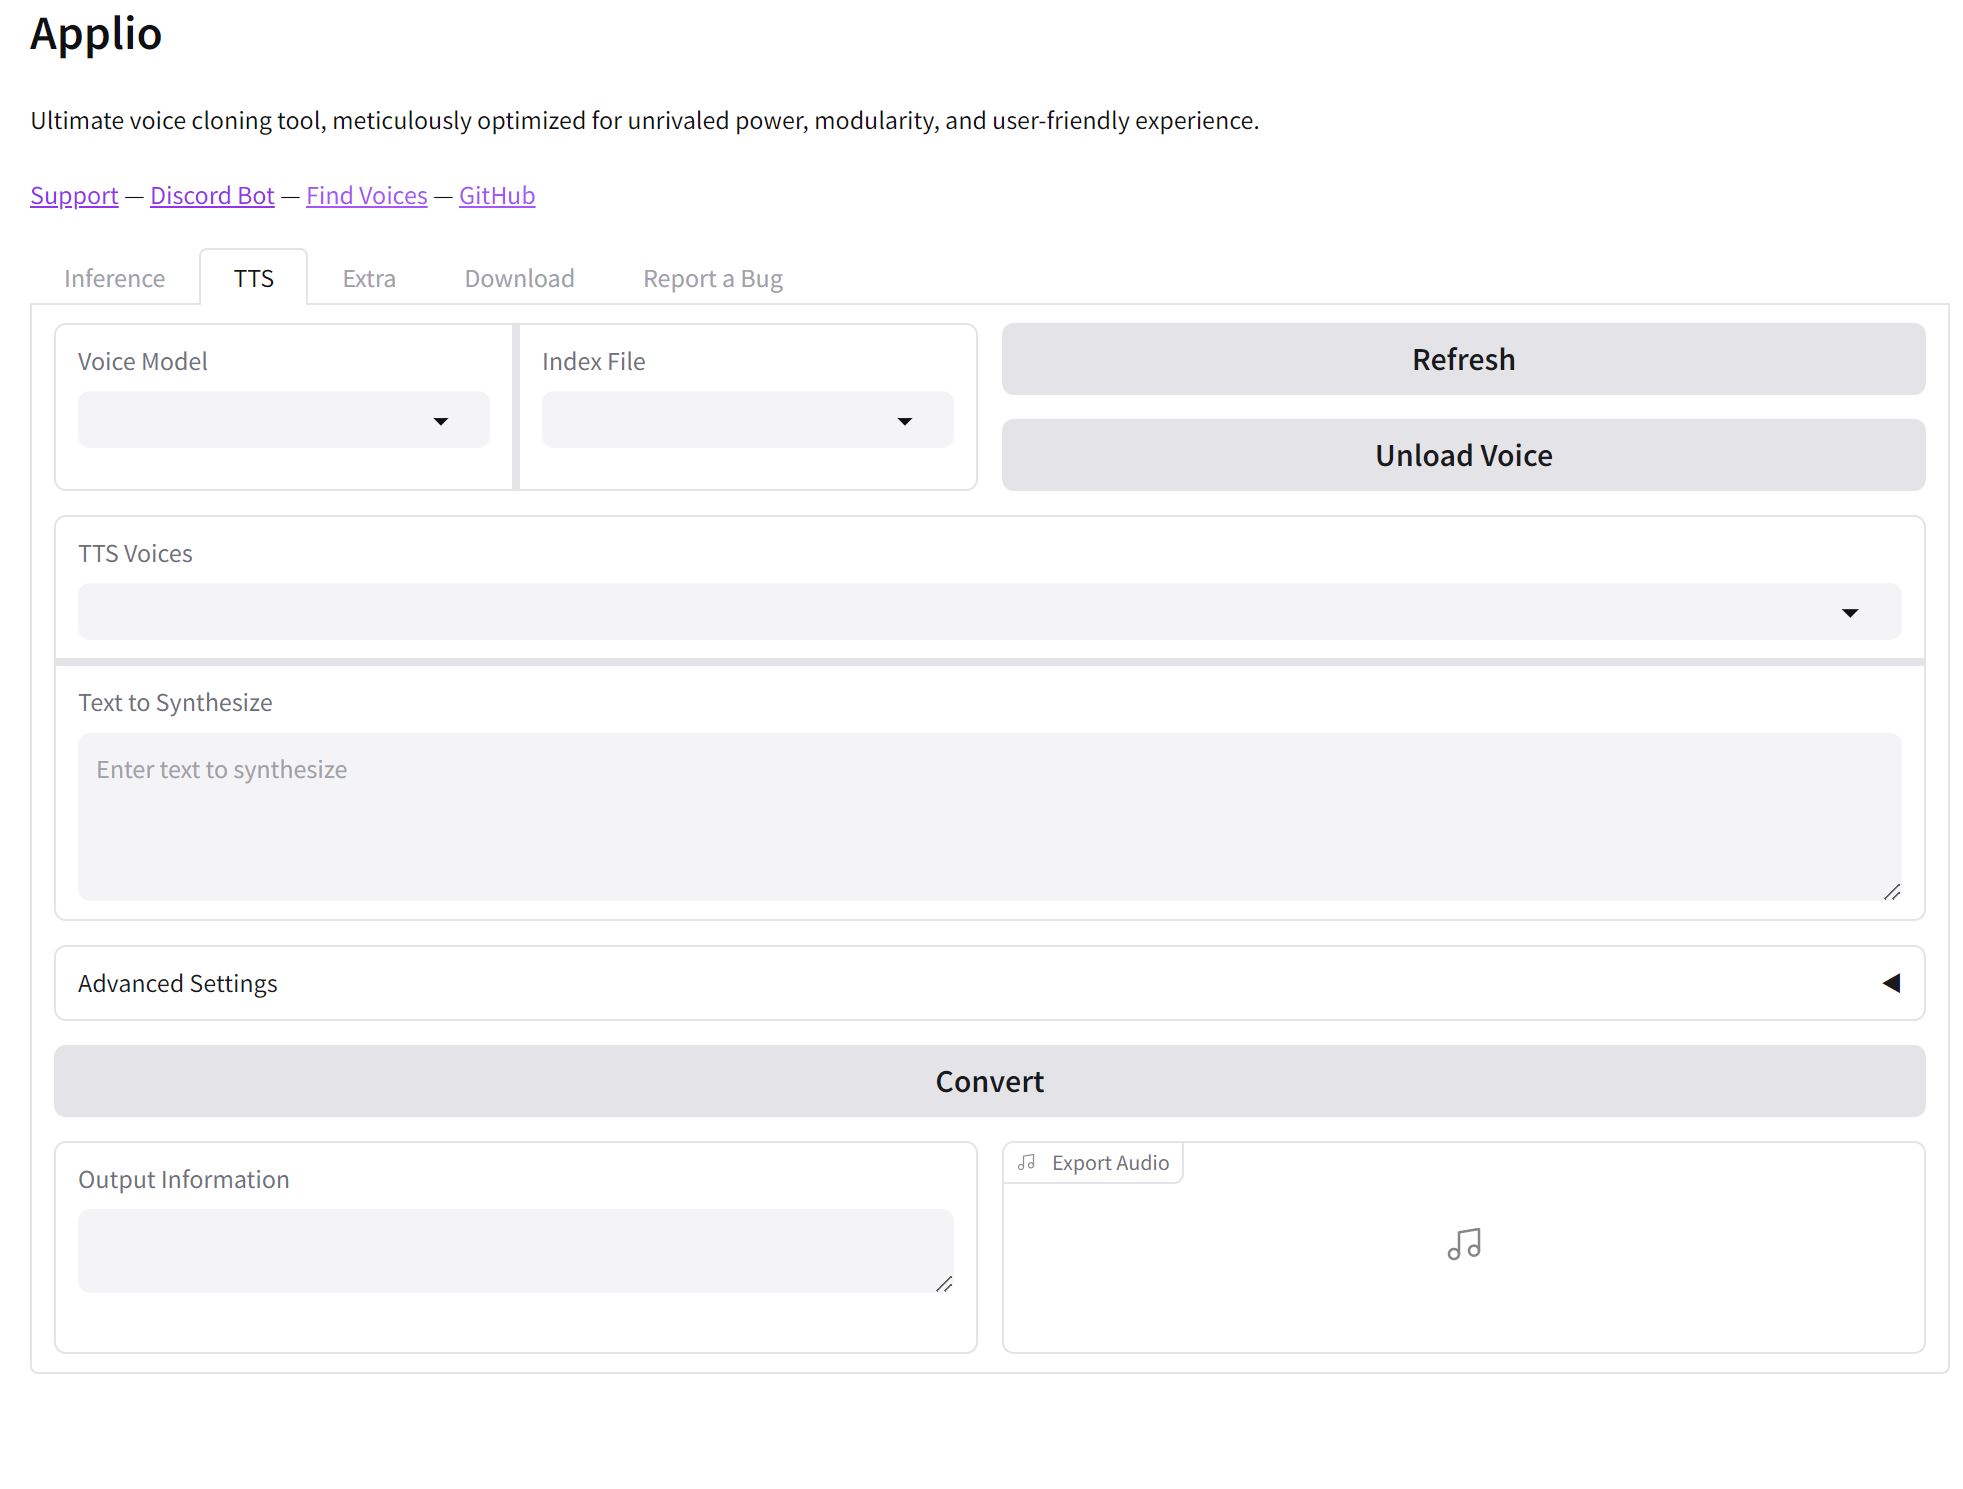Open the Voice Model dropdown
Screen dimensions: 1963x1489
(x=283, y=420)
